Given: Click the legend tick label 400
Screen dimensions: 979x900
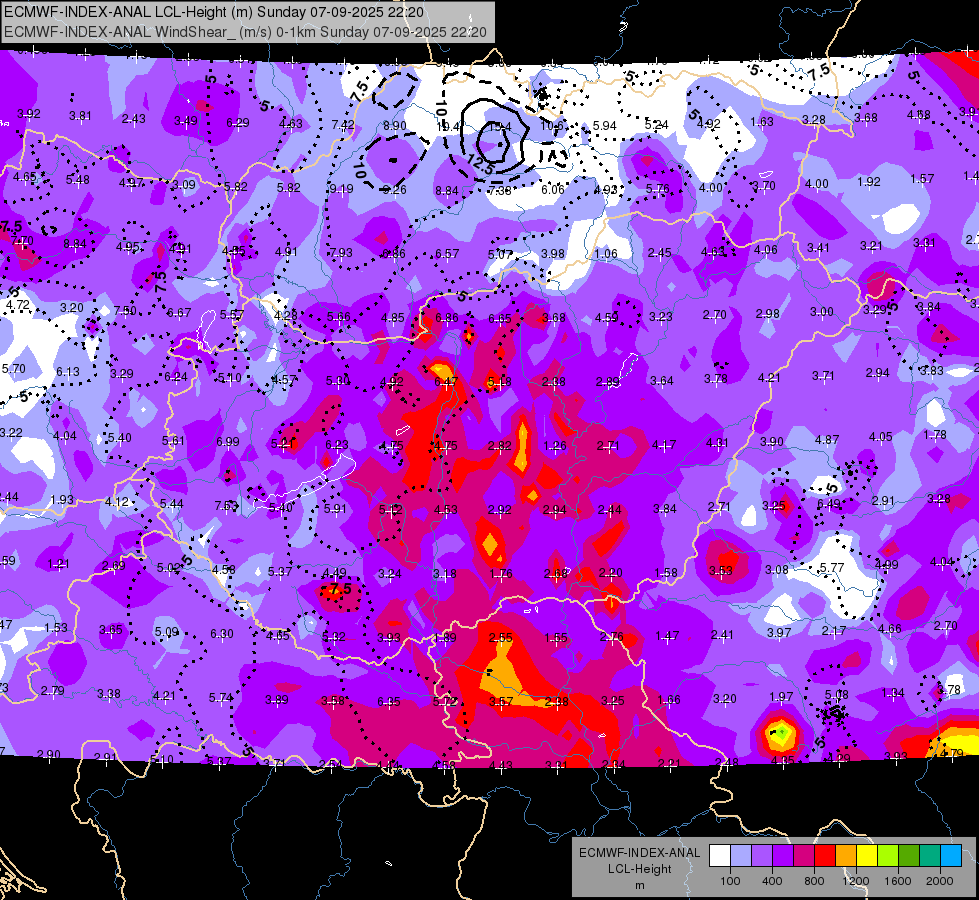Looking at the screenshot, I should (772, 881).
